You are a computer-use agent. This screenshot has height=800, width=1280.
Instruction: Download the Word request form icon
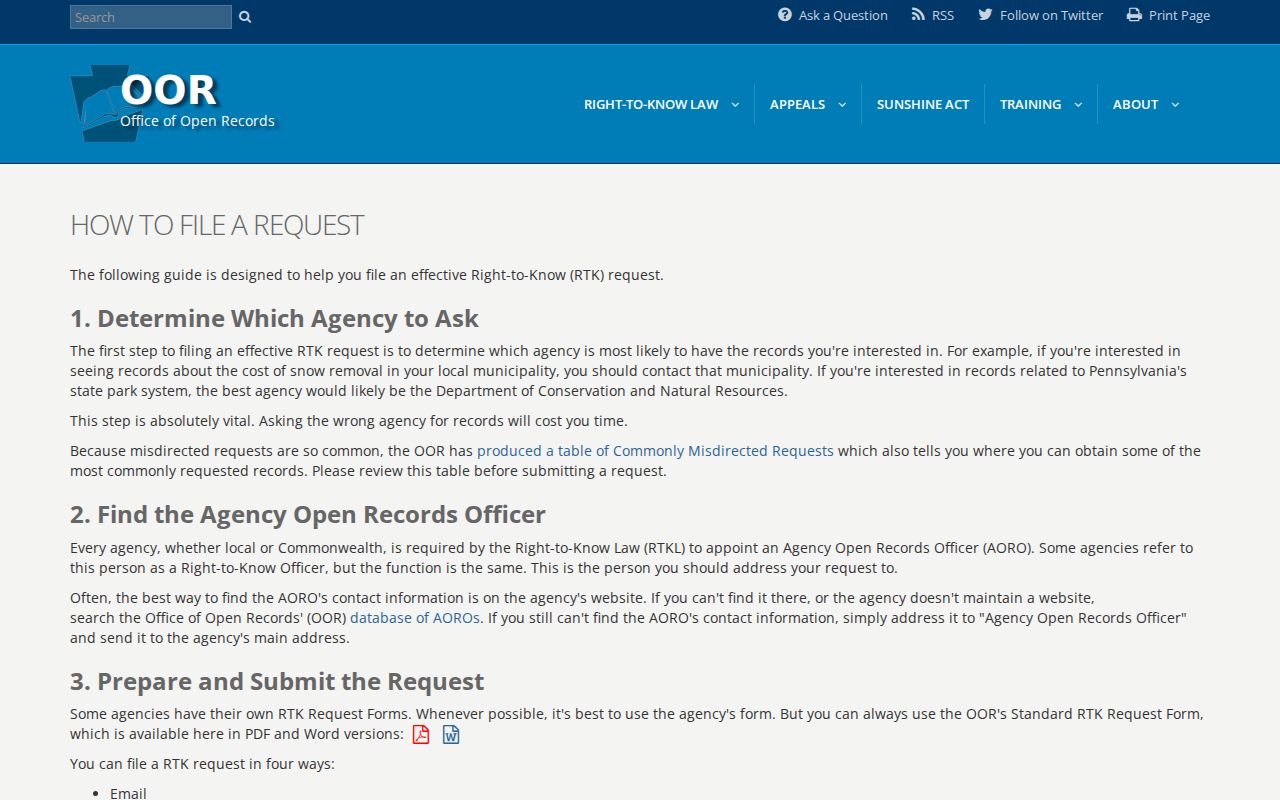451,734
